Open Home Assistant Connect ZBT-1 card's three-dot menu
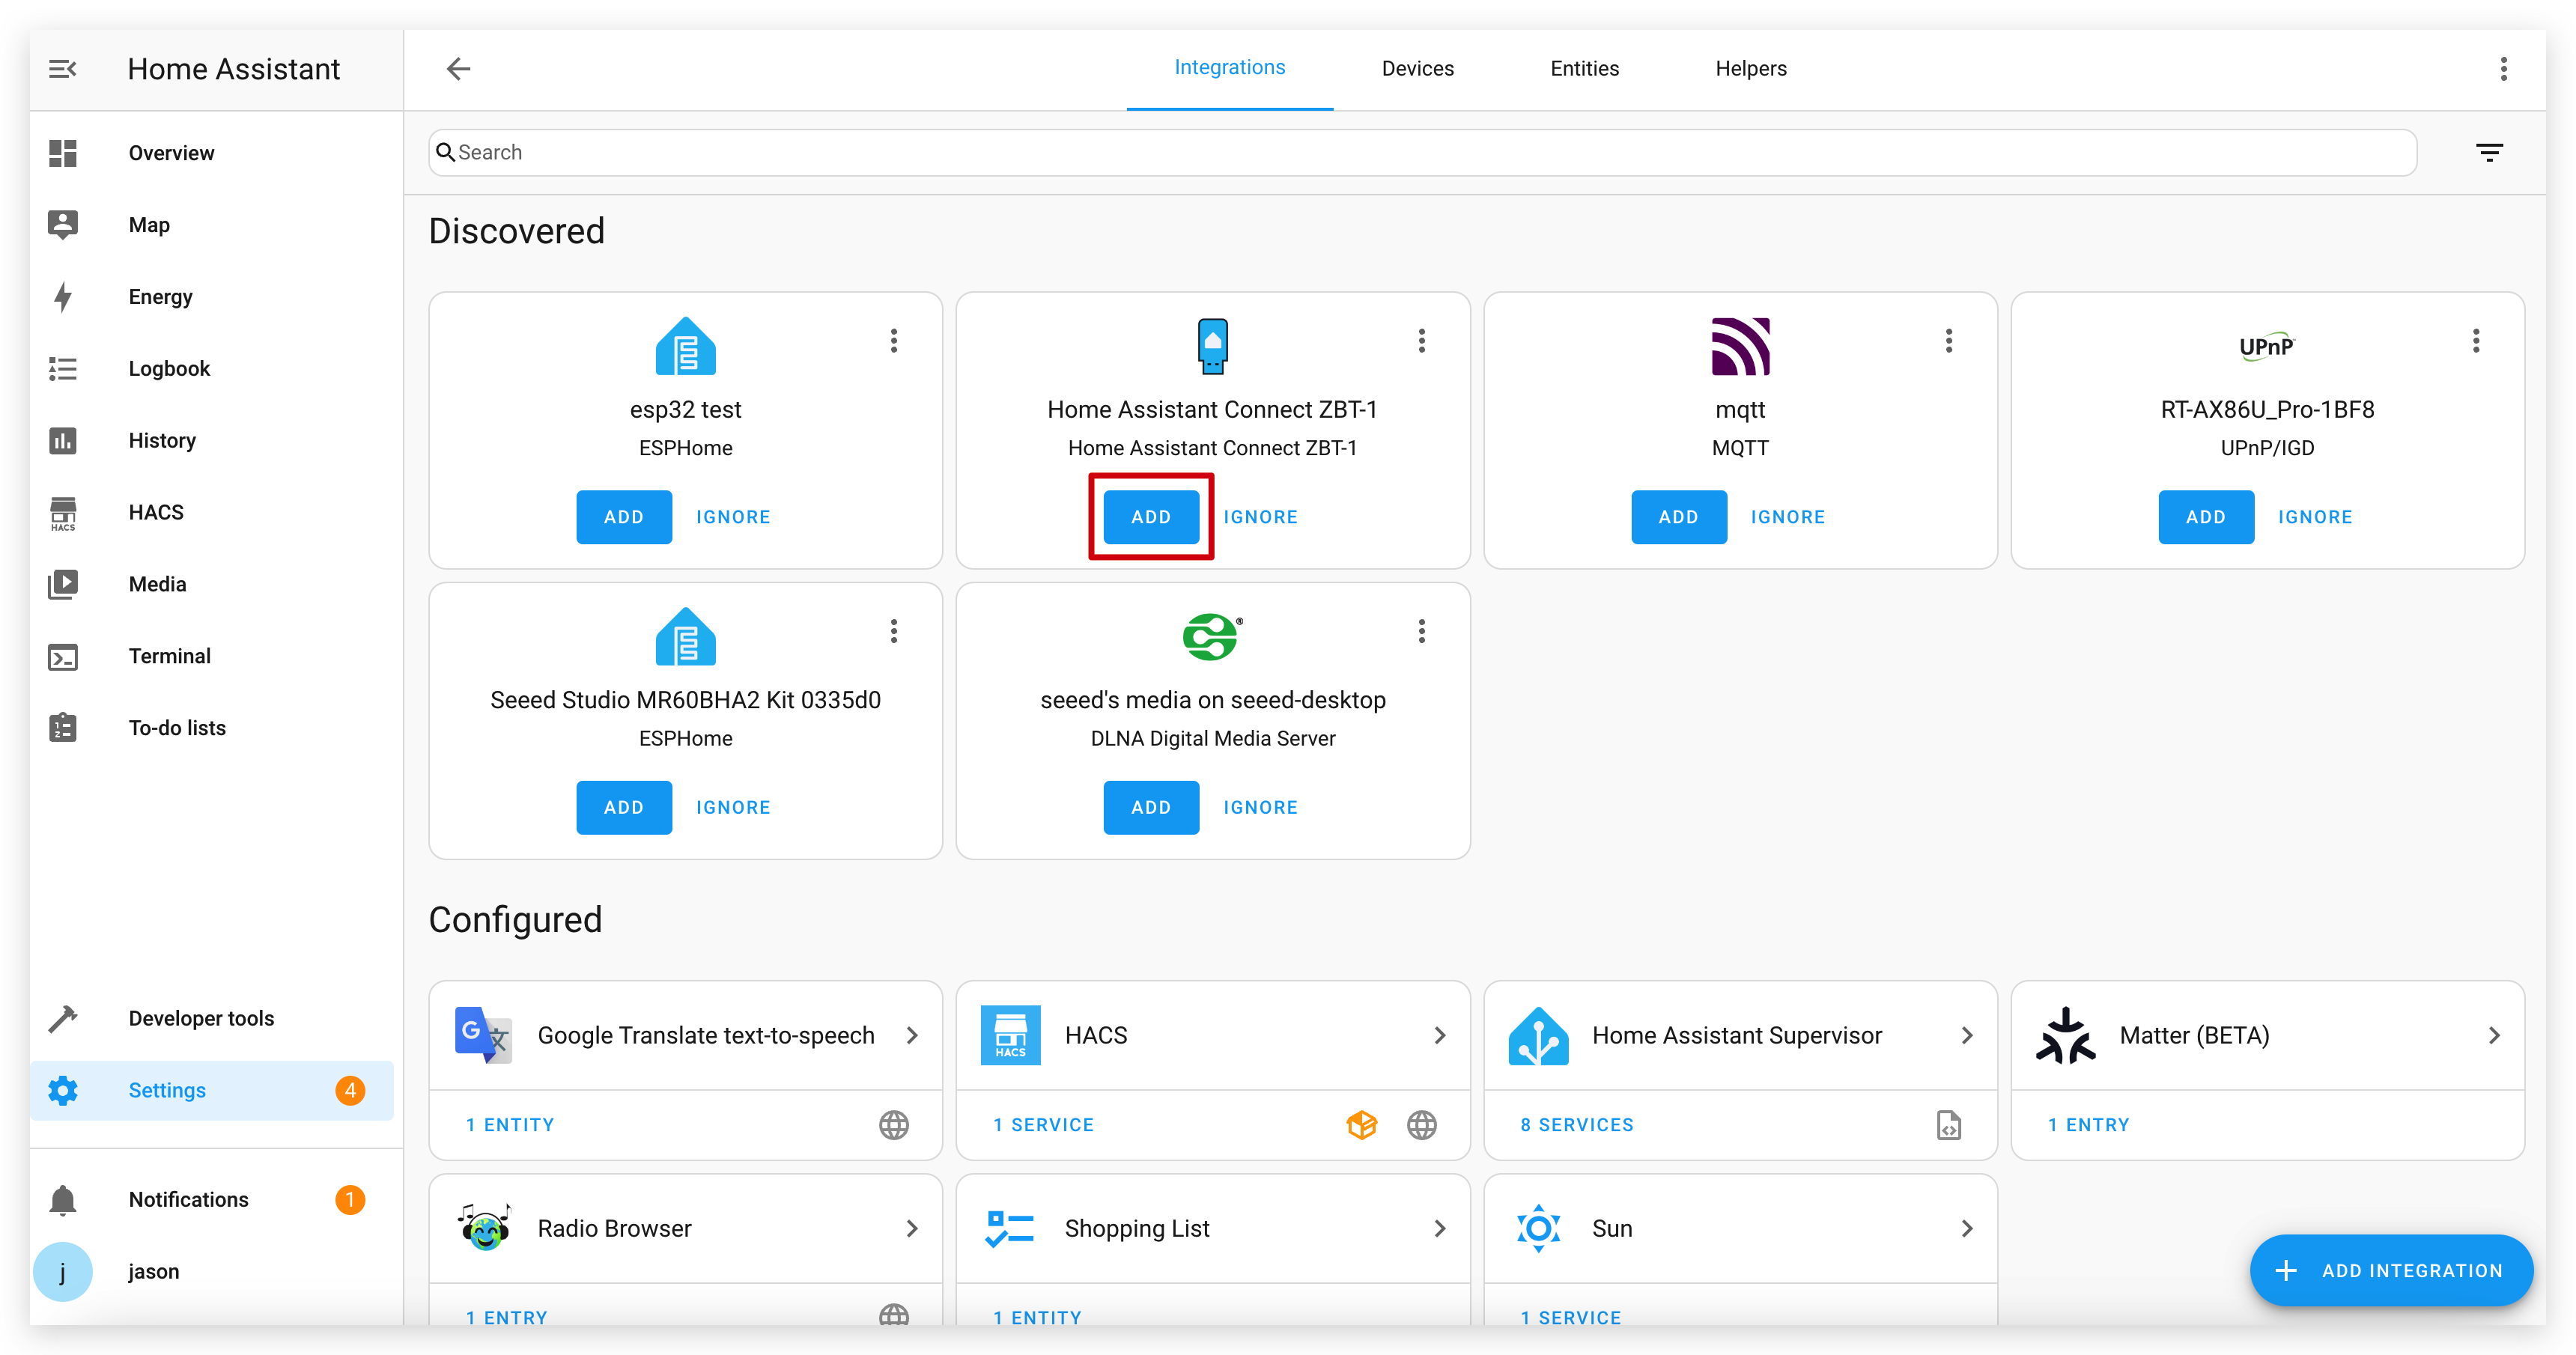The image size is (2576, 1355). tap(1421, 341)
